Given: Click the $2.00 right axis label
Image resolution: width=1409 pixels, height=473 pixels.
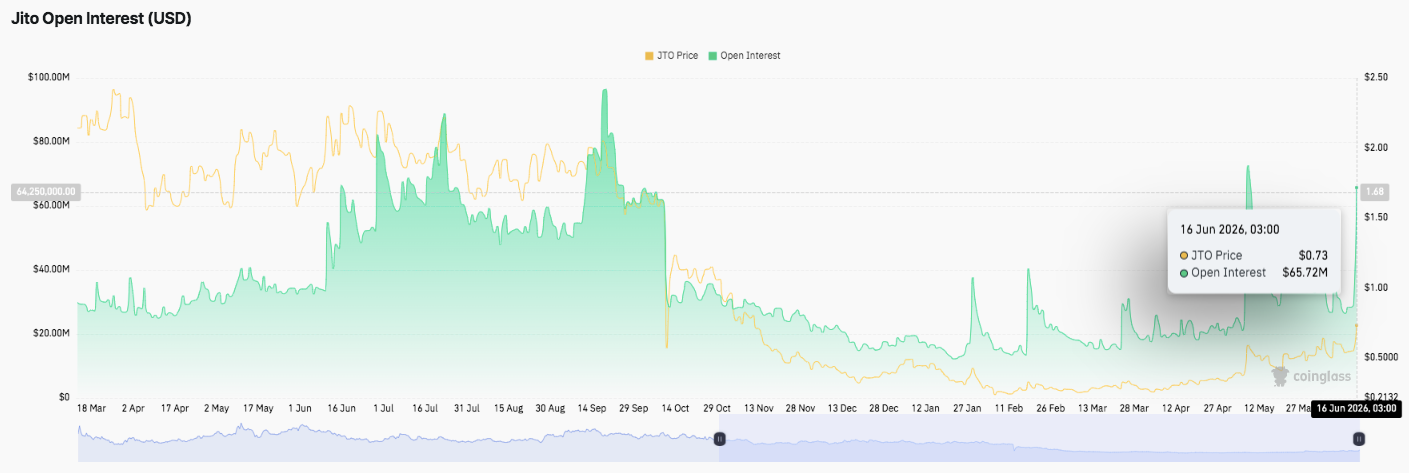Looking at the screenshot, I should pyautogui.click(x=1376, y=147).
